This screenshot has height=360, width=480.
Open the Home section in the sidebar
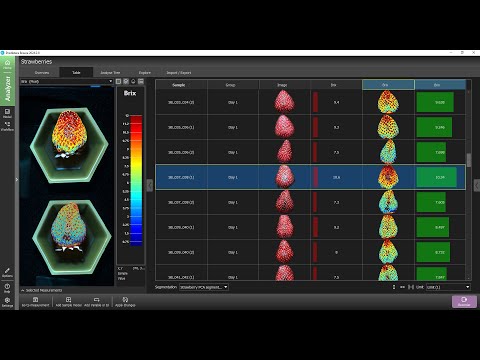pyautogui.click(x=7, y=64)
